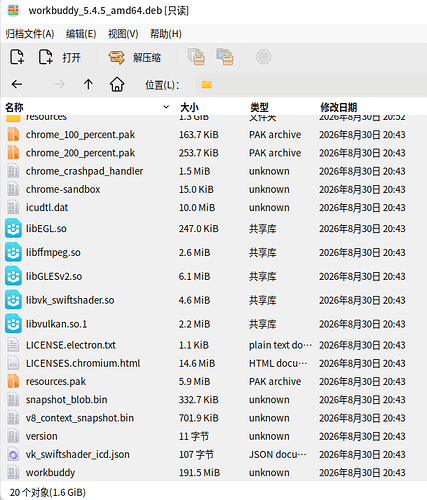Go back with the left arrow

point(17,84)
